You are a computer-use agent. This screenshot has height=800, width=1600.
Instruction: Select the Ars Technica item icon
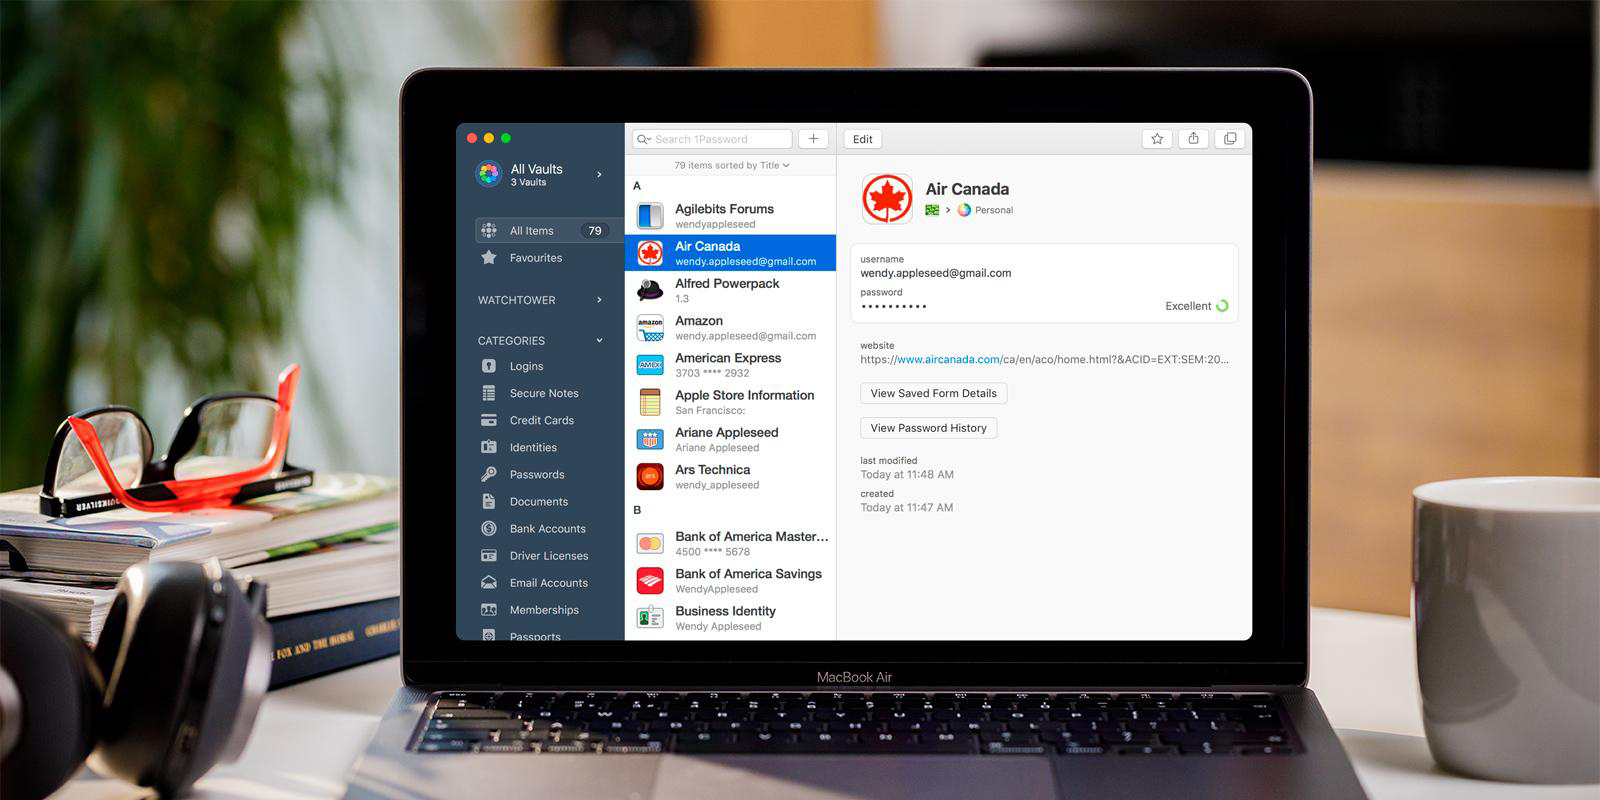click(650, 476)
